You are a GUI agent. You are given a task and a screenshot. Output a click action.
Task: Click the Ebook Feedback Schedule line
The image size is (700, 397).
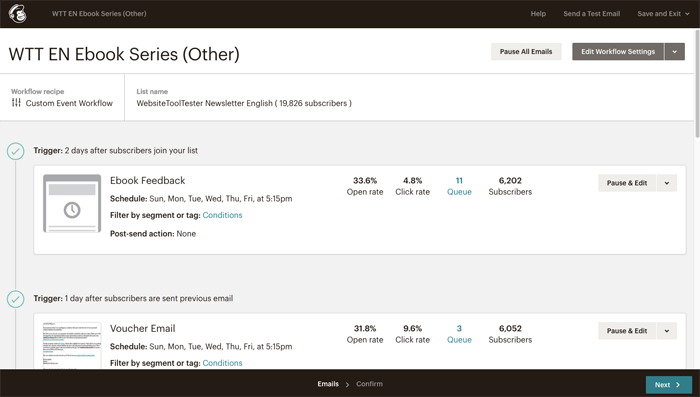[x=201, y=199]
